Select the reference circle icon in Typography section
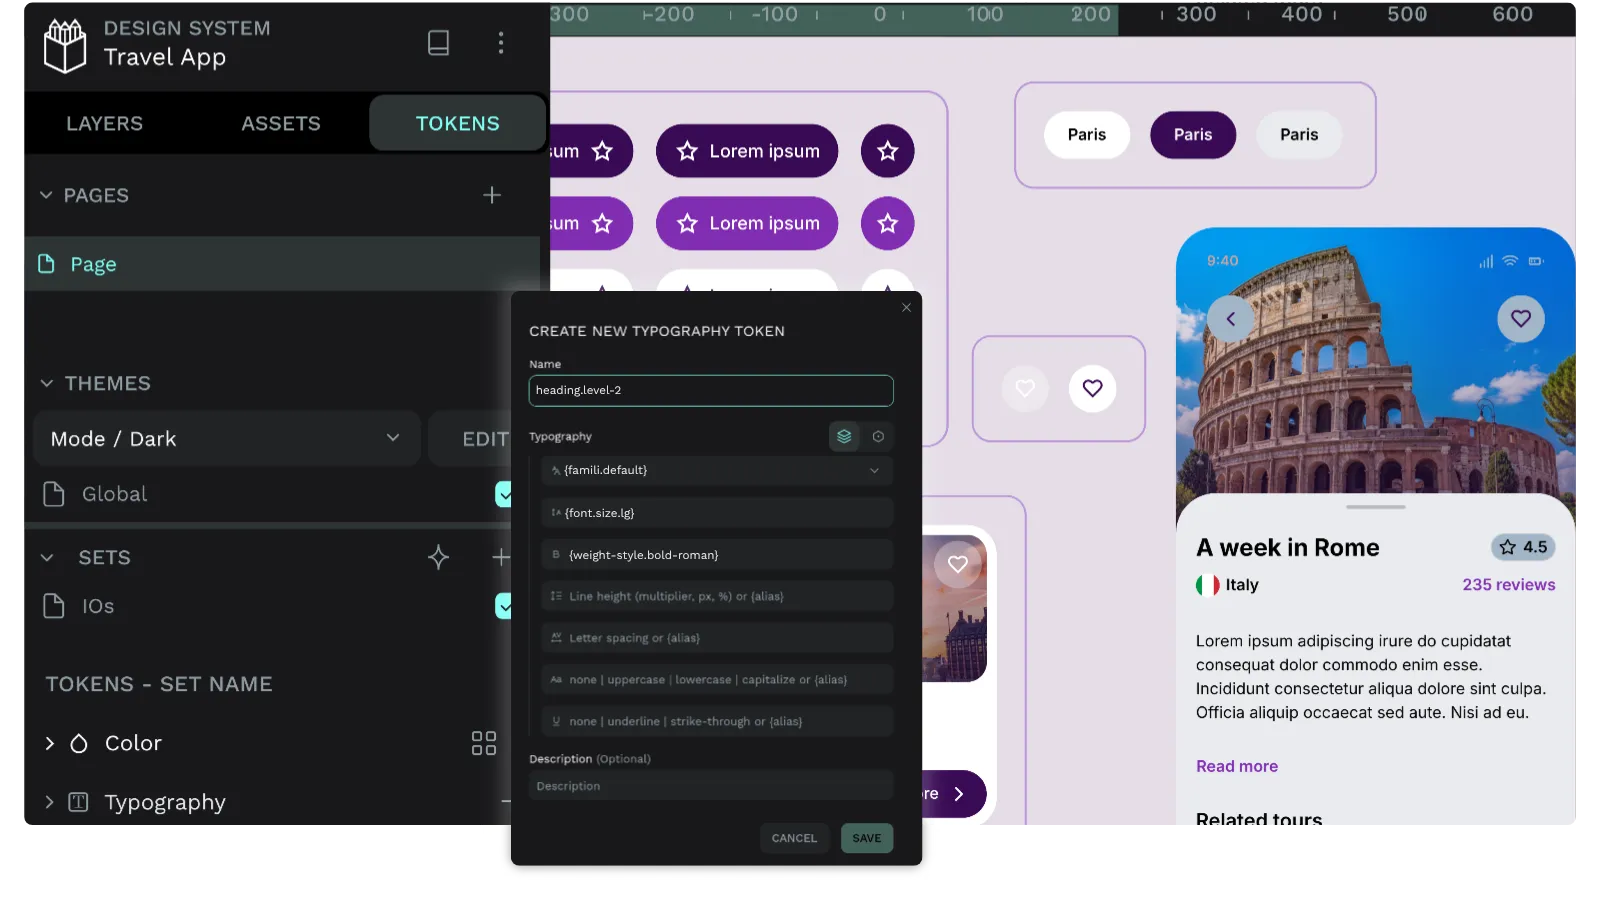This screenshot has width=1600, height=900. point(878,436)
